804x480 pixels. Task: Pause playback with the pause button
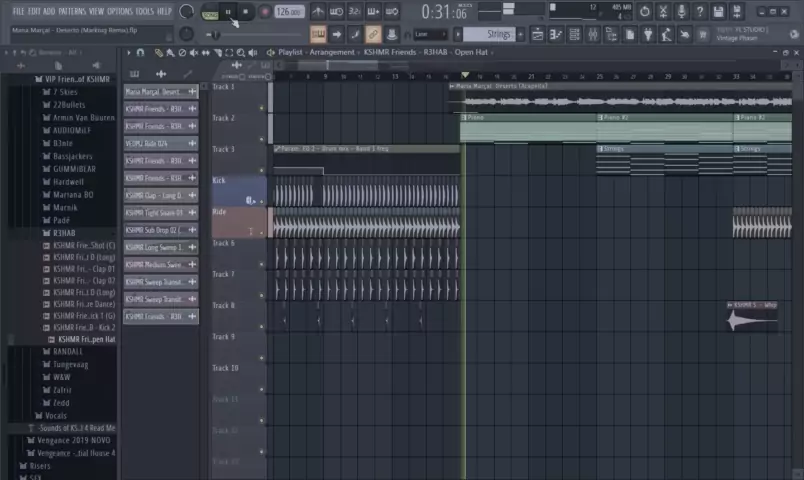pyautogui.click(x=228, y=12)
